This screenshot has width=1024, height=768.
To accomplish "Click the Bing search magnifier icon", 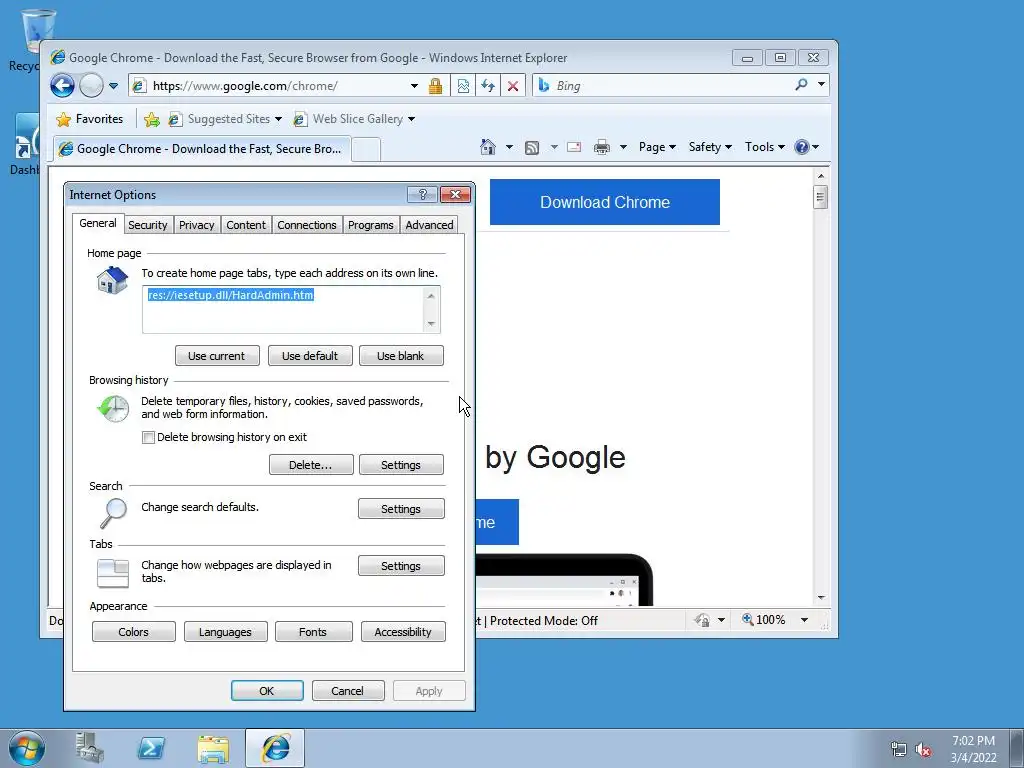I will (801, 85).
